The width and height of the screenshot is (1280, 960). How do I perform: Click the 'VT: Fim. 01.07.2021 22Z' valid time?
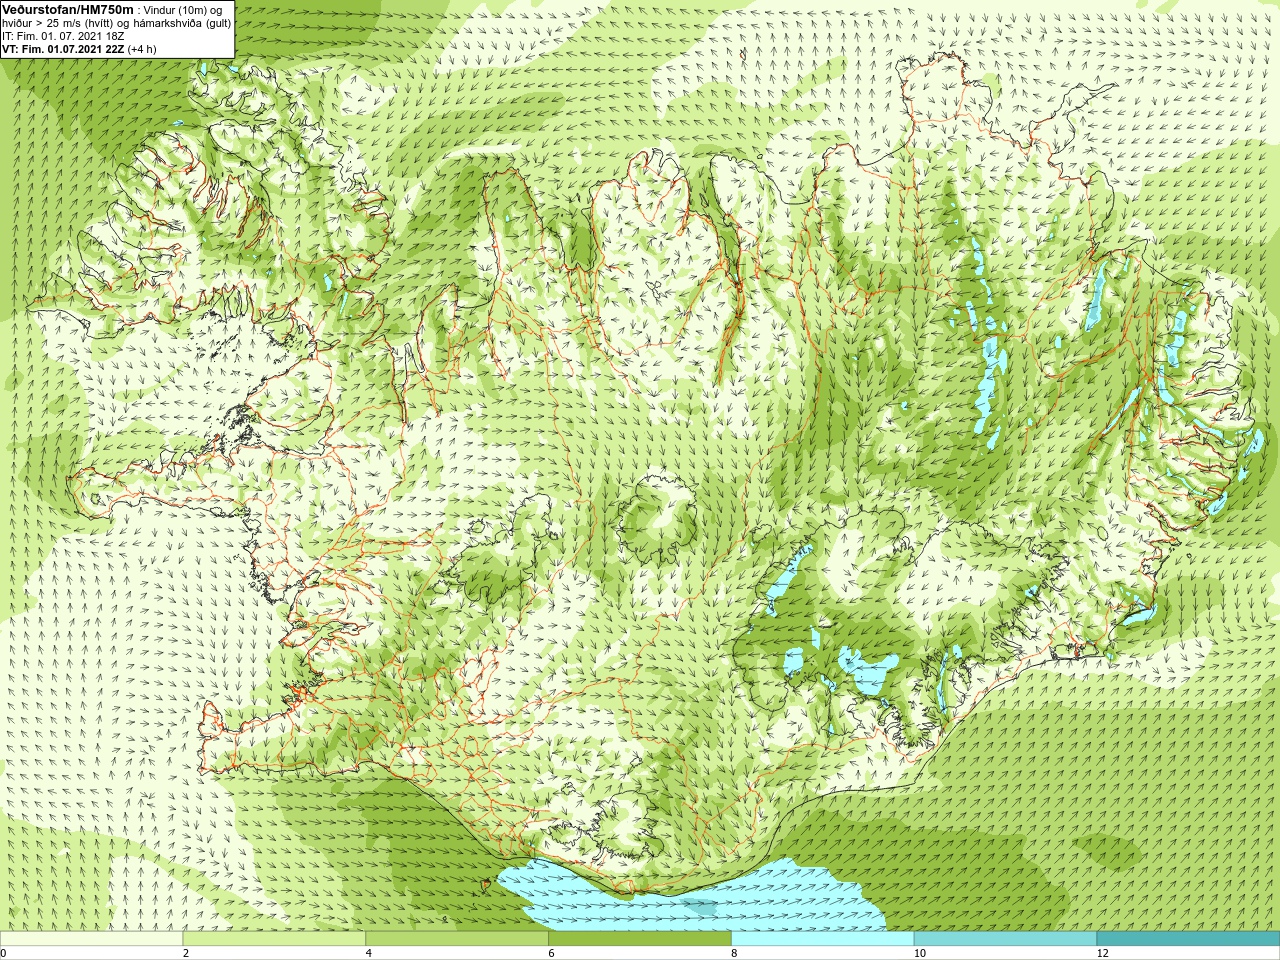tap(63, 49)
